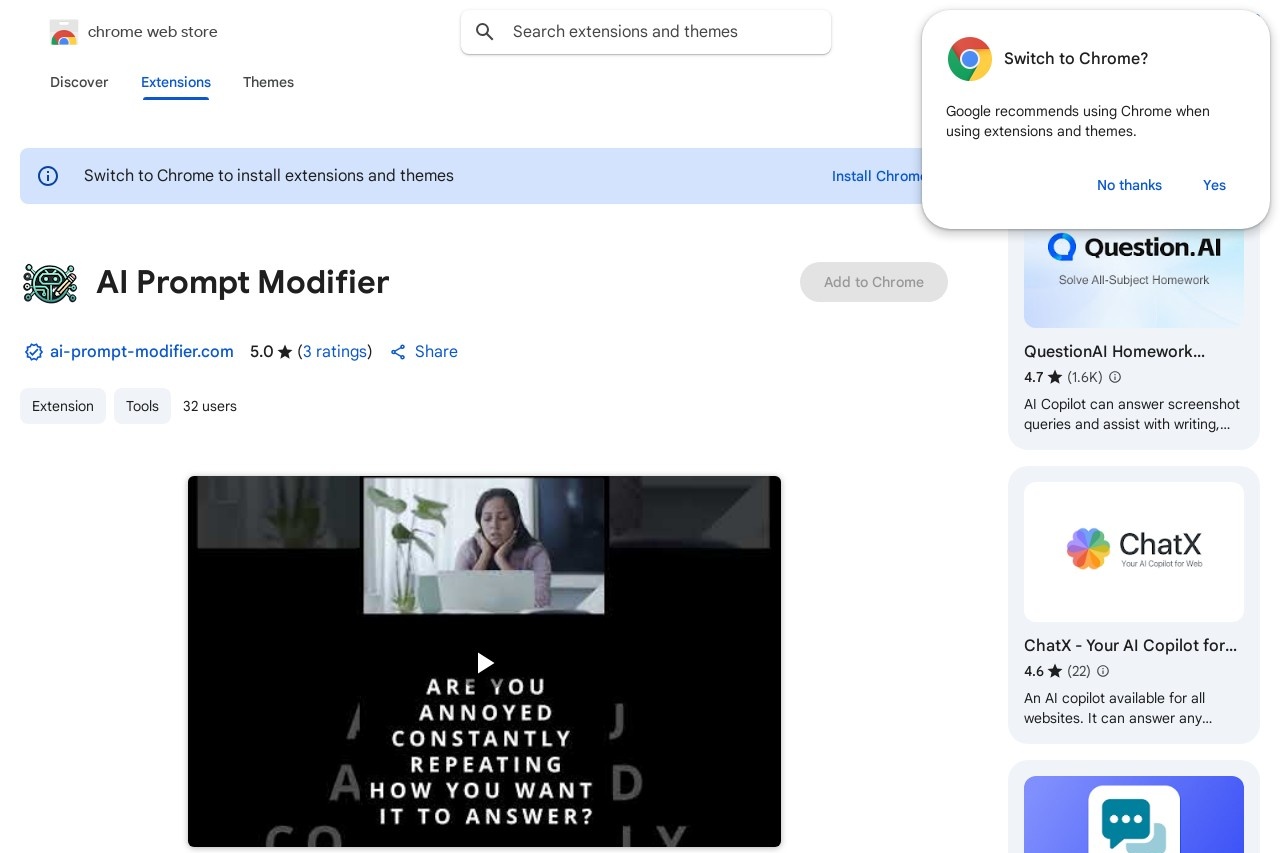
Task: Click the Install Chrome link in banner
Action: tap(877, 176)
